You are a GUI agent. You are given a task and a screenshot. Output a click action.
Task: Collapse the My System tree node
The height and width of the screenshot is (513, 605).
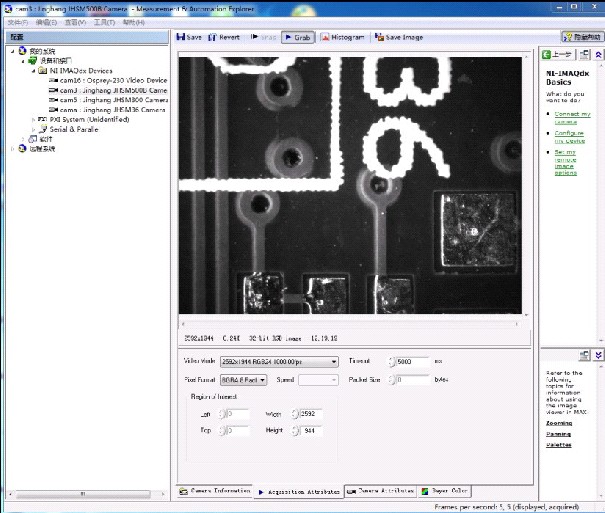13,51
